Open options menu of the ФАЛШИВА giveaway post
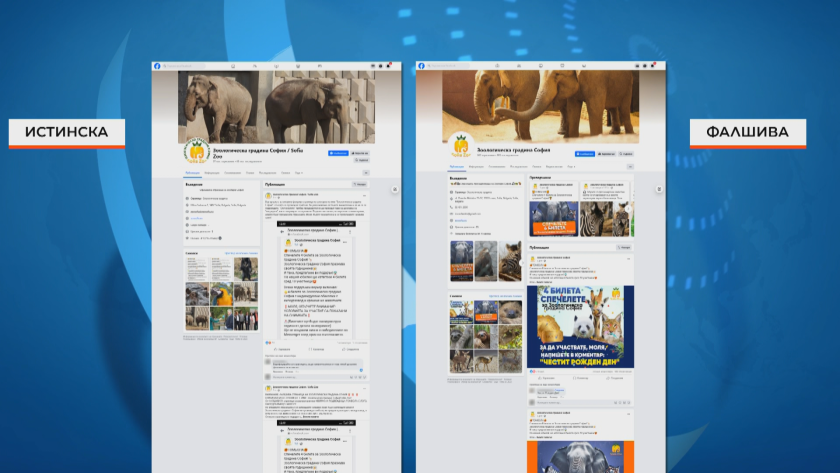Viewport: 840px width, 473px height. tap(629, 258)
